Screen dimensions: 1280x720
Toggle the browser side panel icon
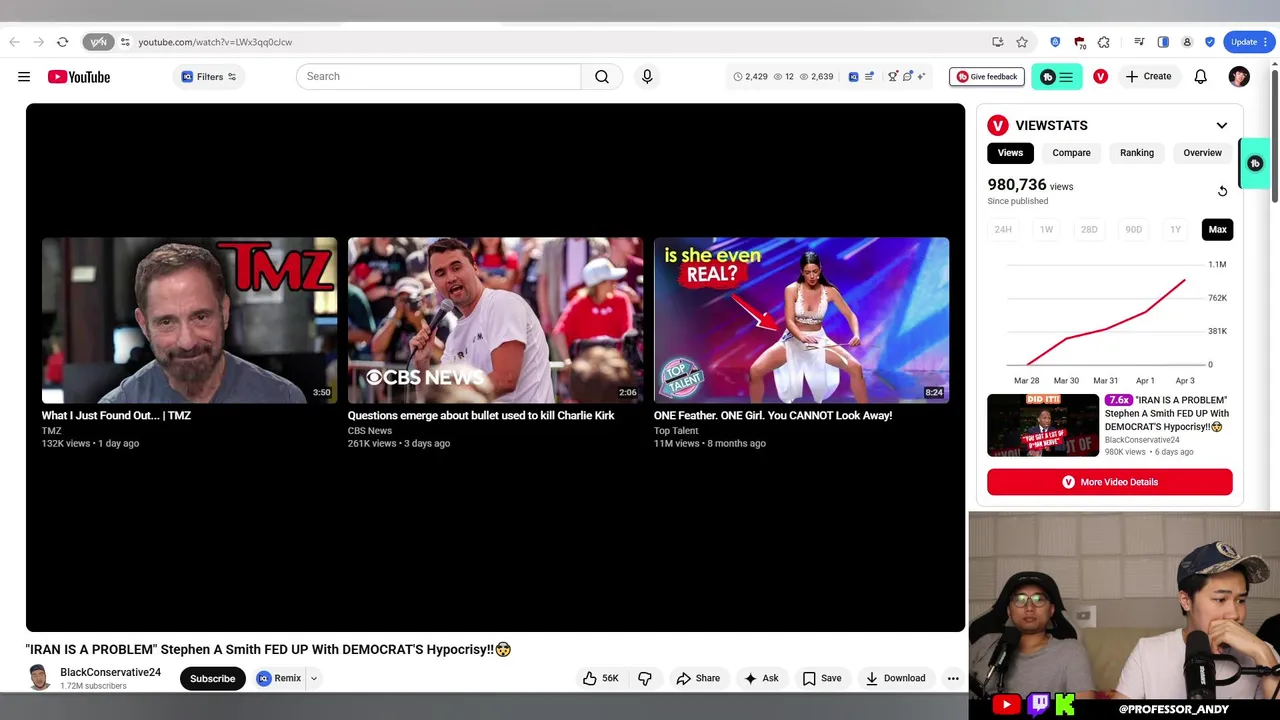1163,42
